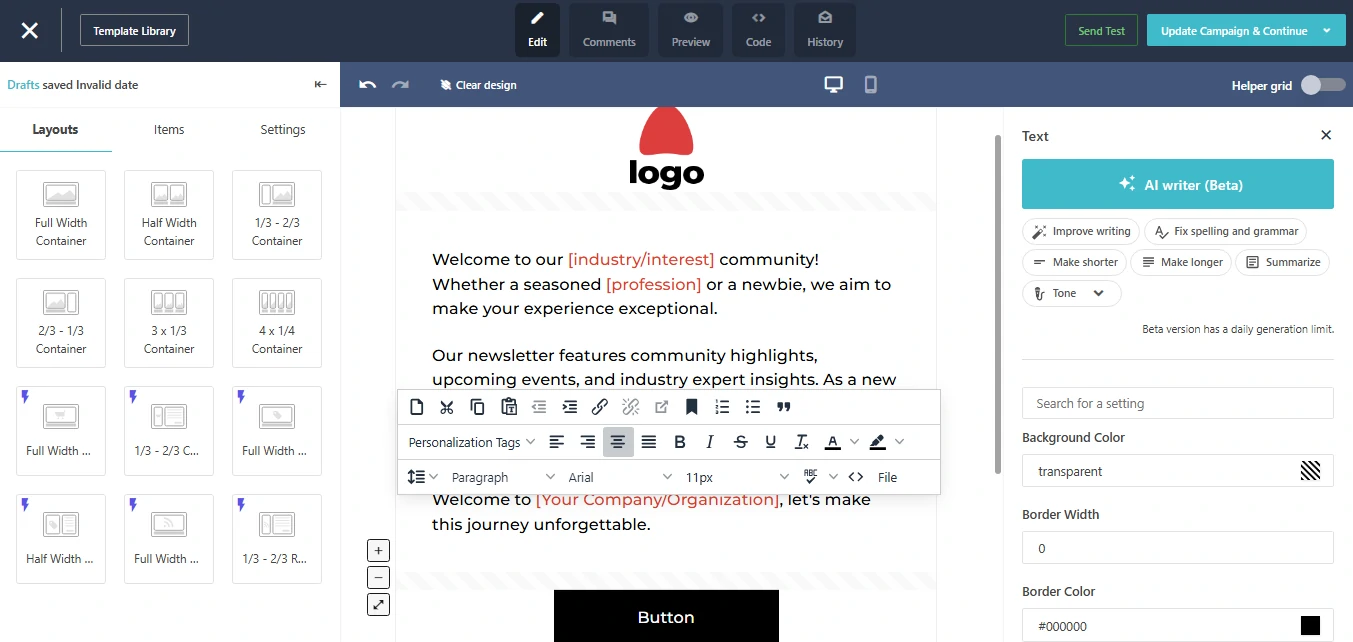Click the Improve writing button

click(x=1080, y=231)
